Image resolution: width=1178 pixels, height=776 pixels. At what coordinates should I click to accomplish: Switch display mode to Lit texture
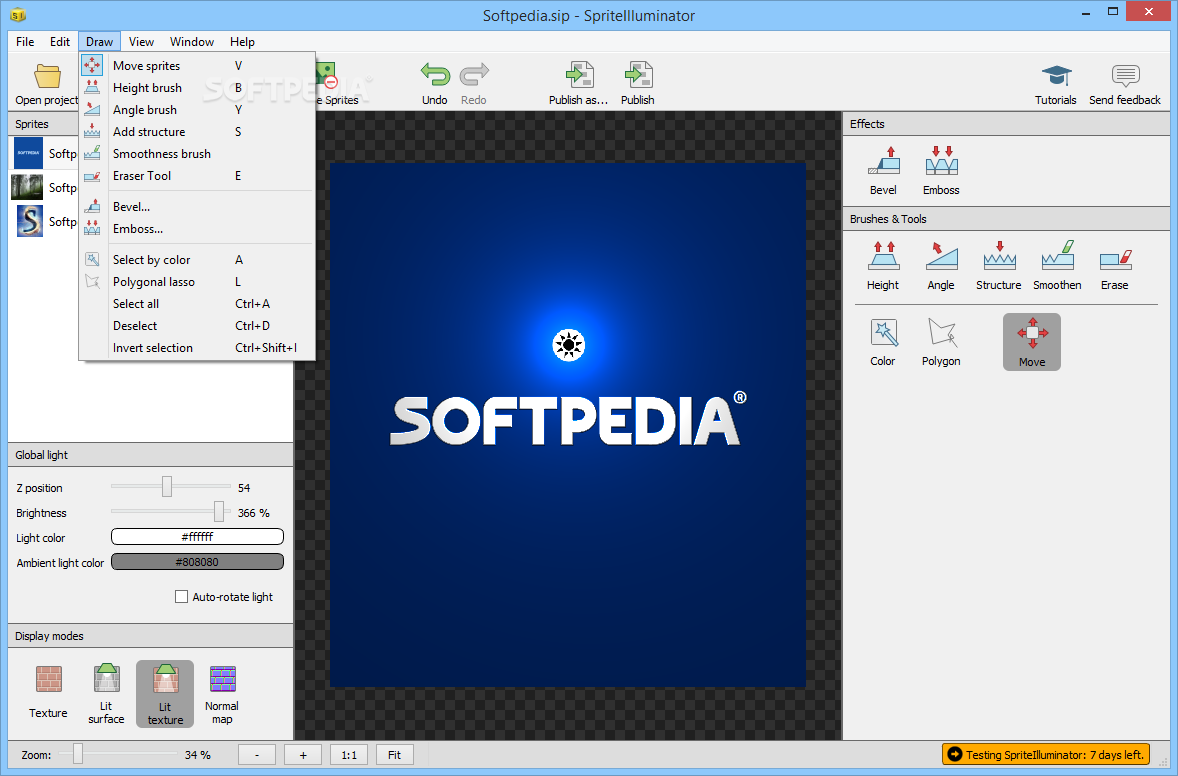(165, 694)
